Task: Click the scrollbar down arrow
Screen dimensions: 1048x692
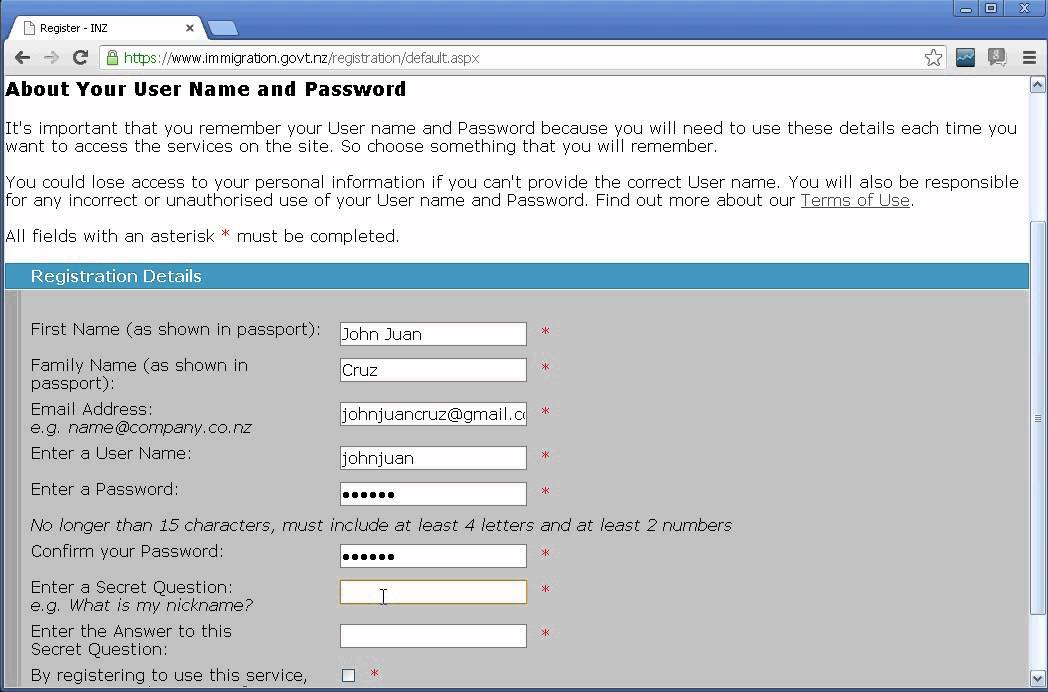Action: click(1037, 677)
